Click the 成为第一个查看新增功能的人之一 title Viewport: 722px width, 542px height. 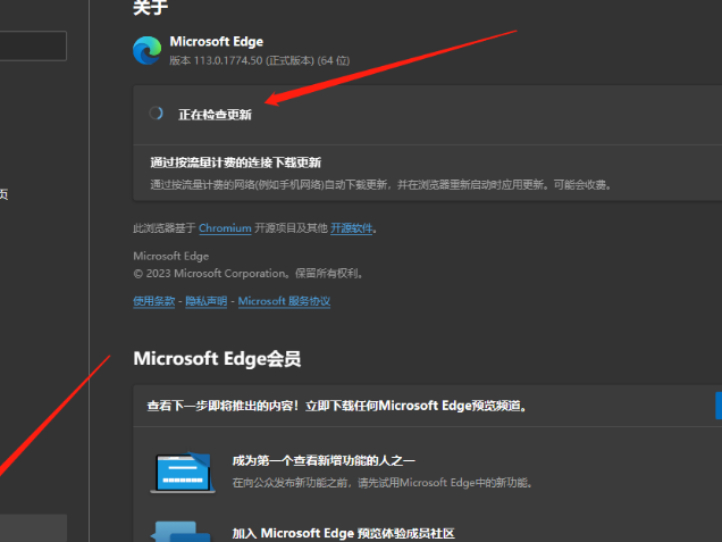point(324,460)
